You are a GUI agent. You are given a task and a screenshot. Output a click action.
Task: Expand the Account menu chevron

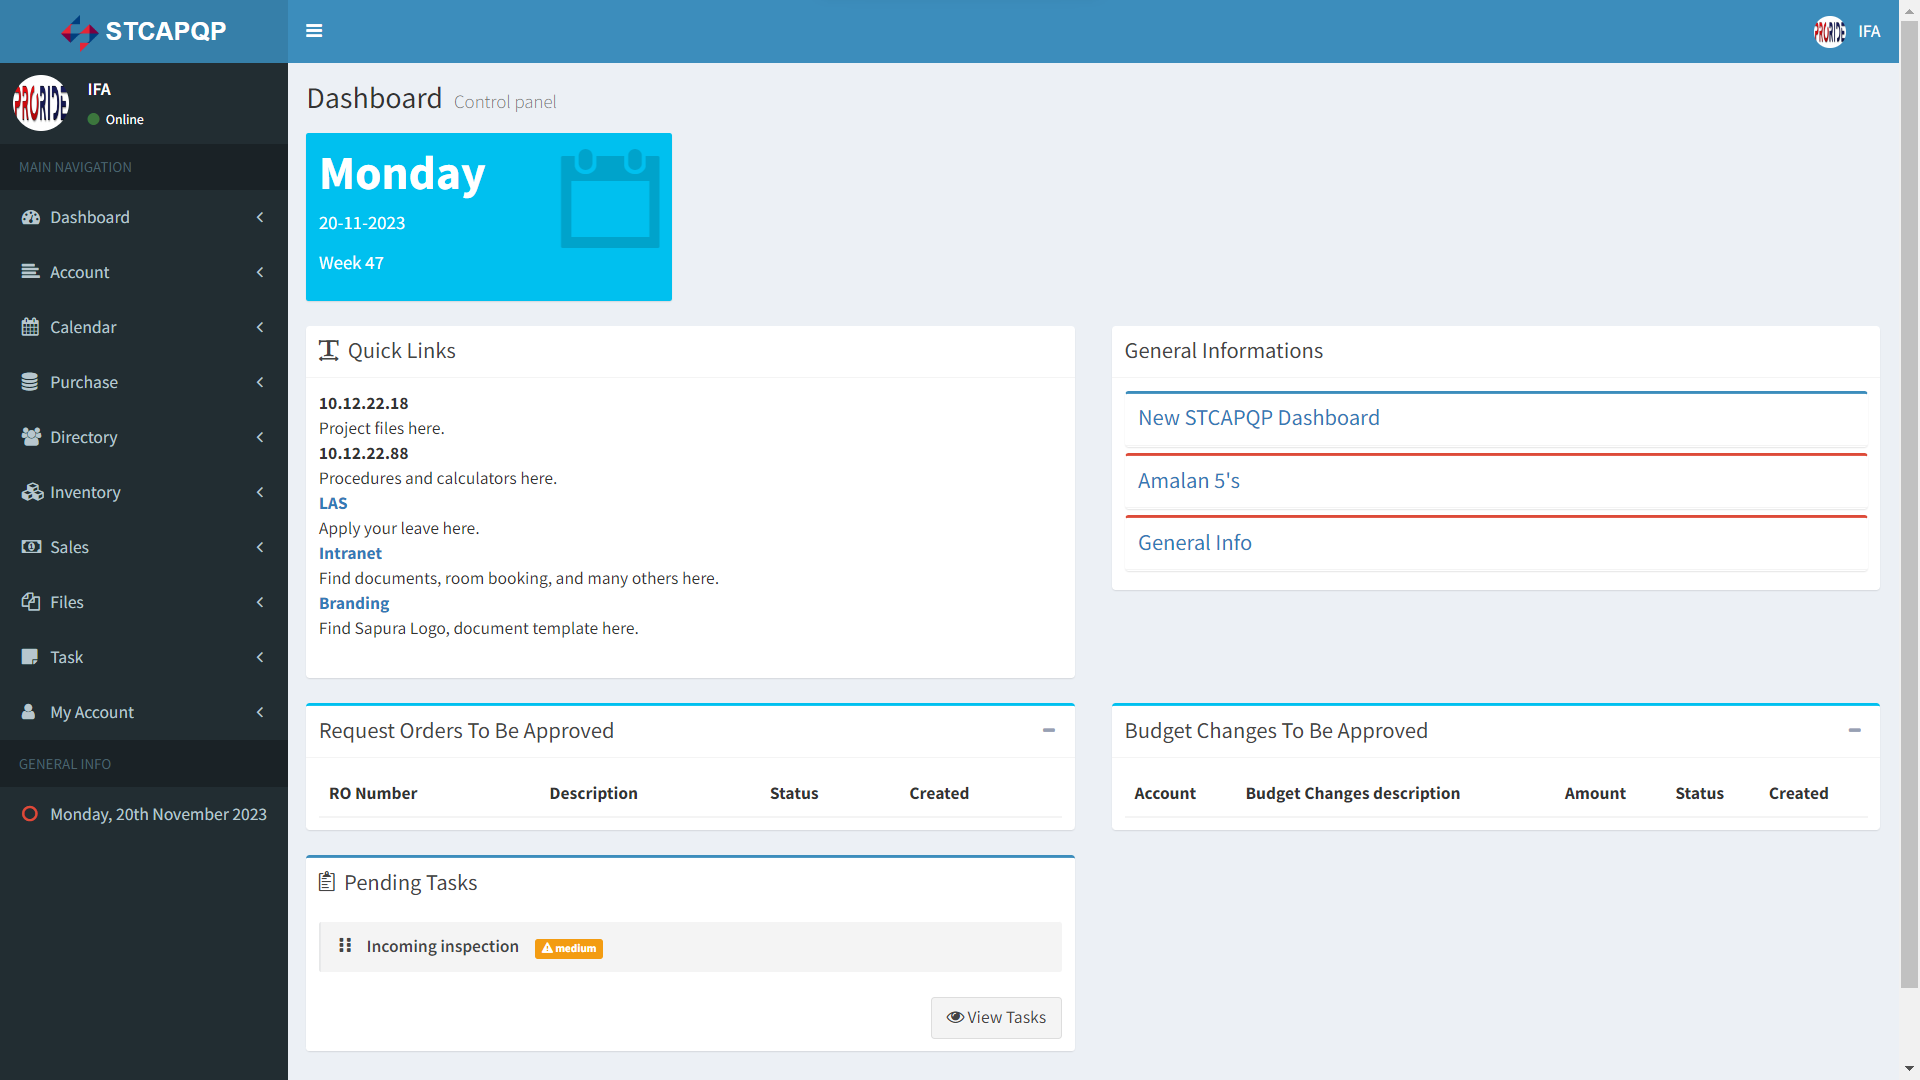260,272
